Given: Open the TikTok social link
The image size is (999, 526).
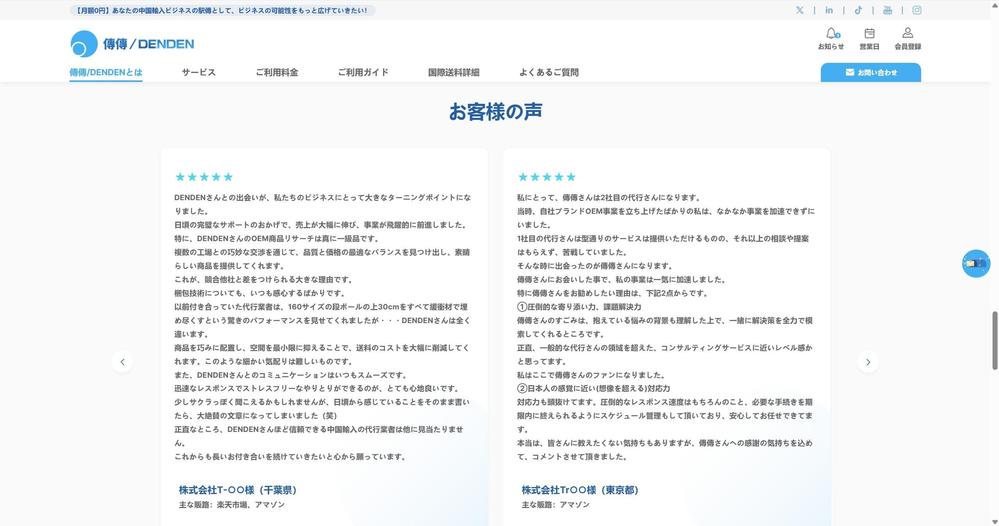Looking at the screenshot, I should coord(858,10).
